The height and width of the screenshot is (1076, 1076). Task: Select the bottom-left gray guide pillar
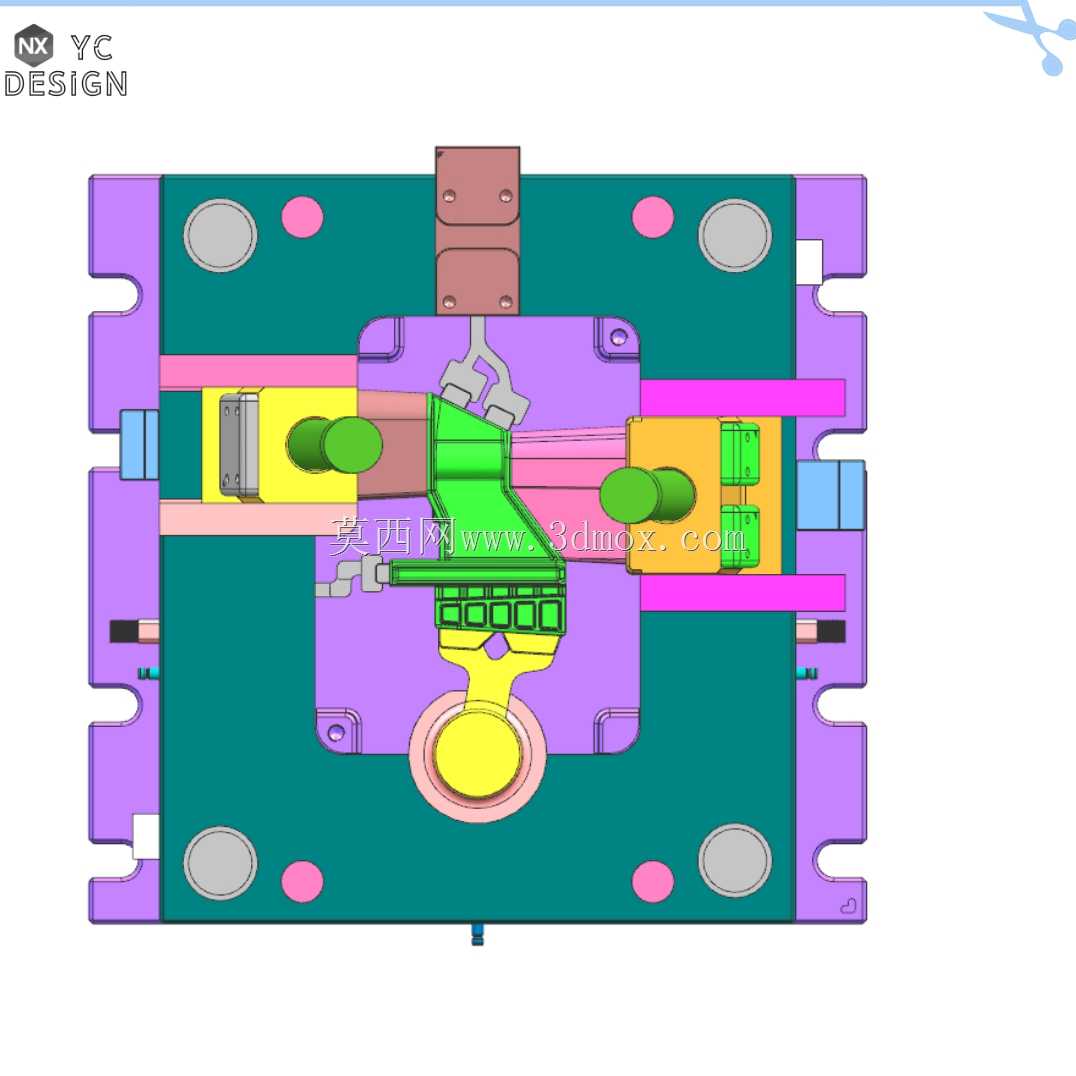tap(220, 863)
